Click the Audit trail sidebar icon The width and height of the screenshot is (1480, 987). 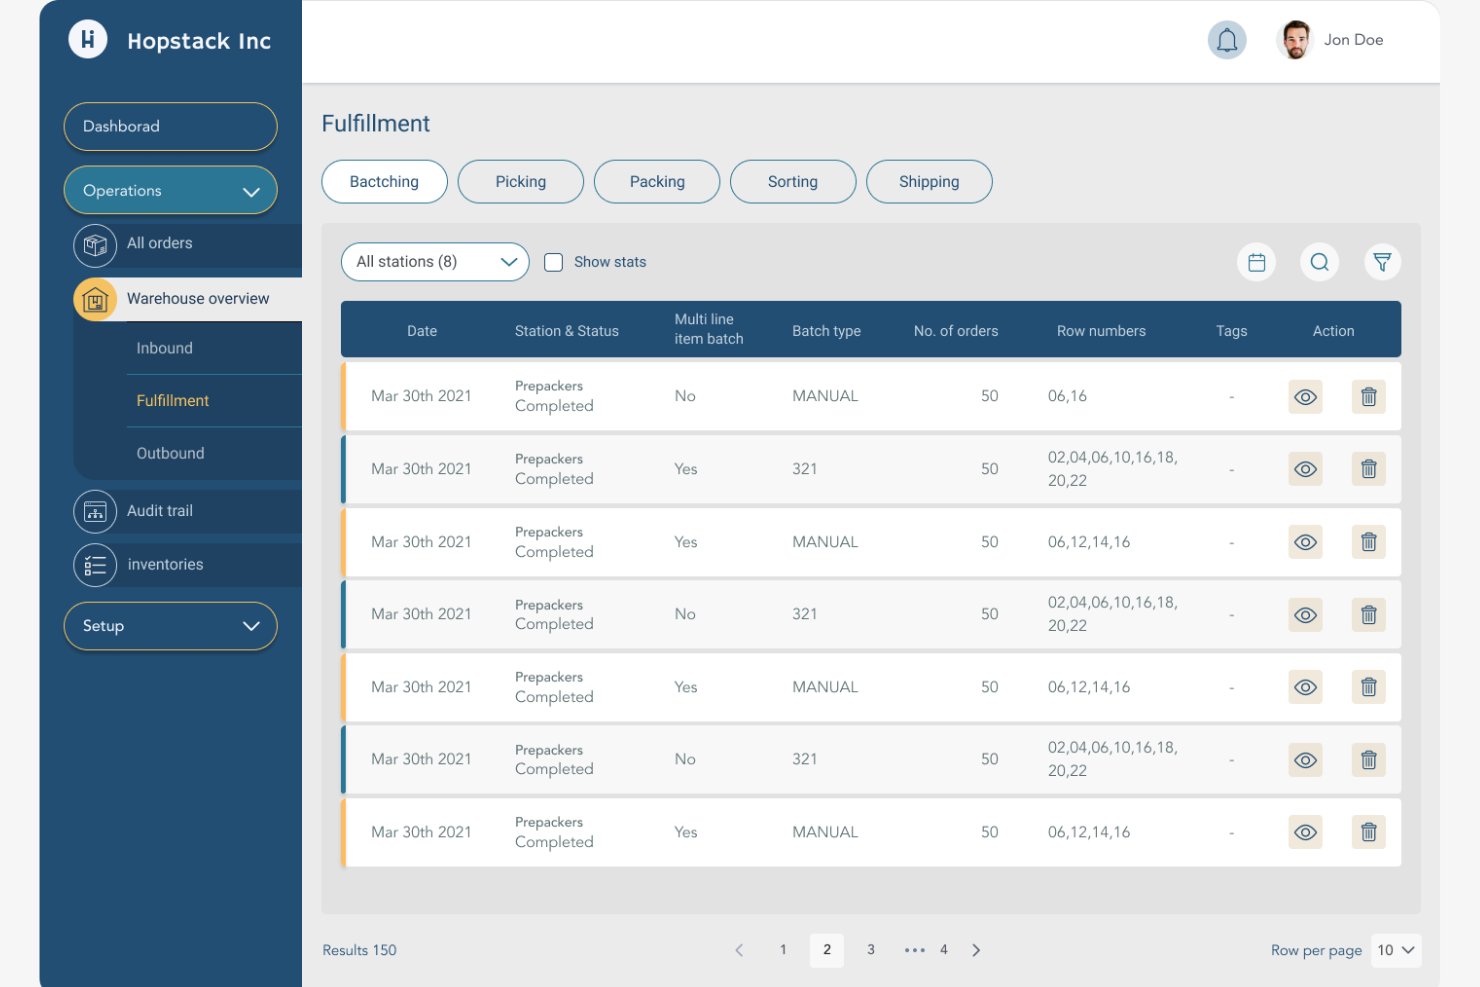[95, 511]
